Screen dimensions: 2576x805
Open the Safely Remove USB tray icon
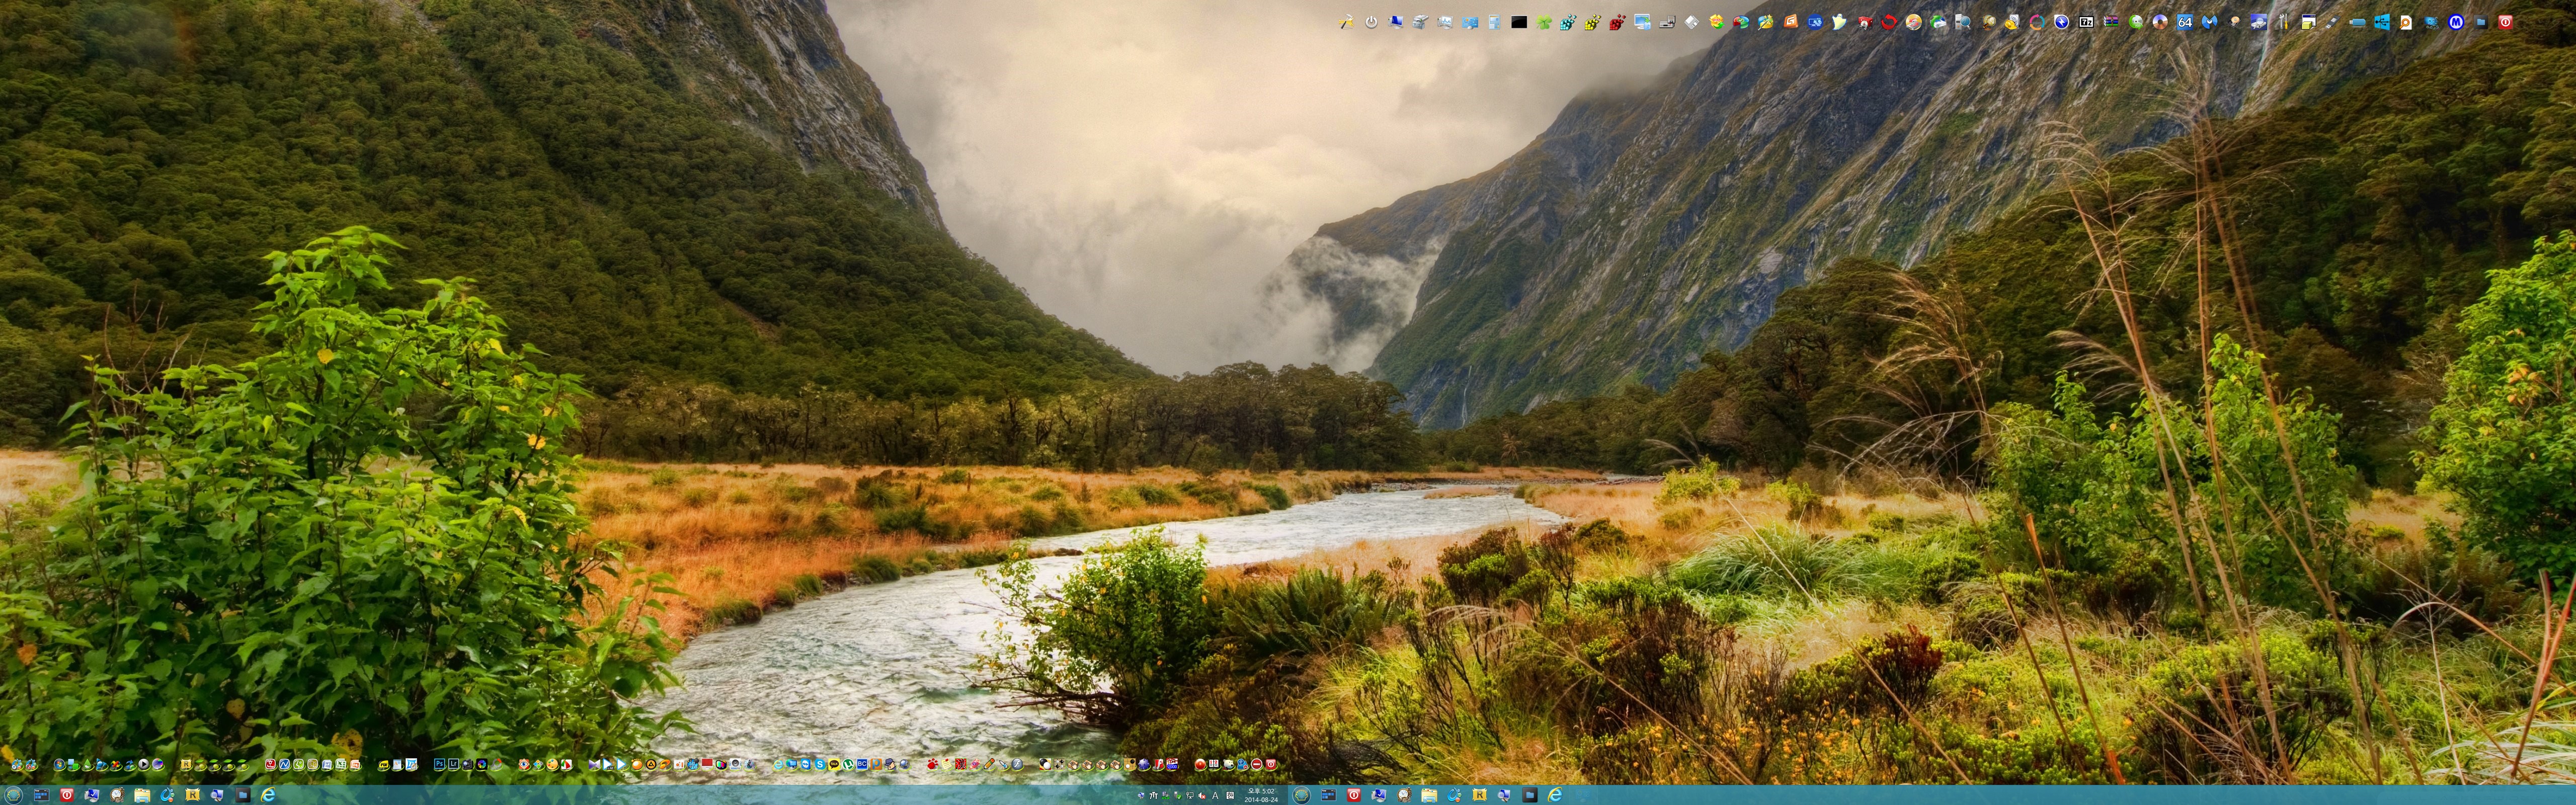(x=1178, y=796)
